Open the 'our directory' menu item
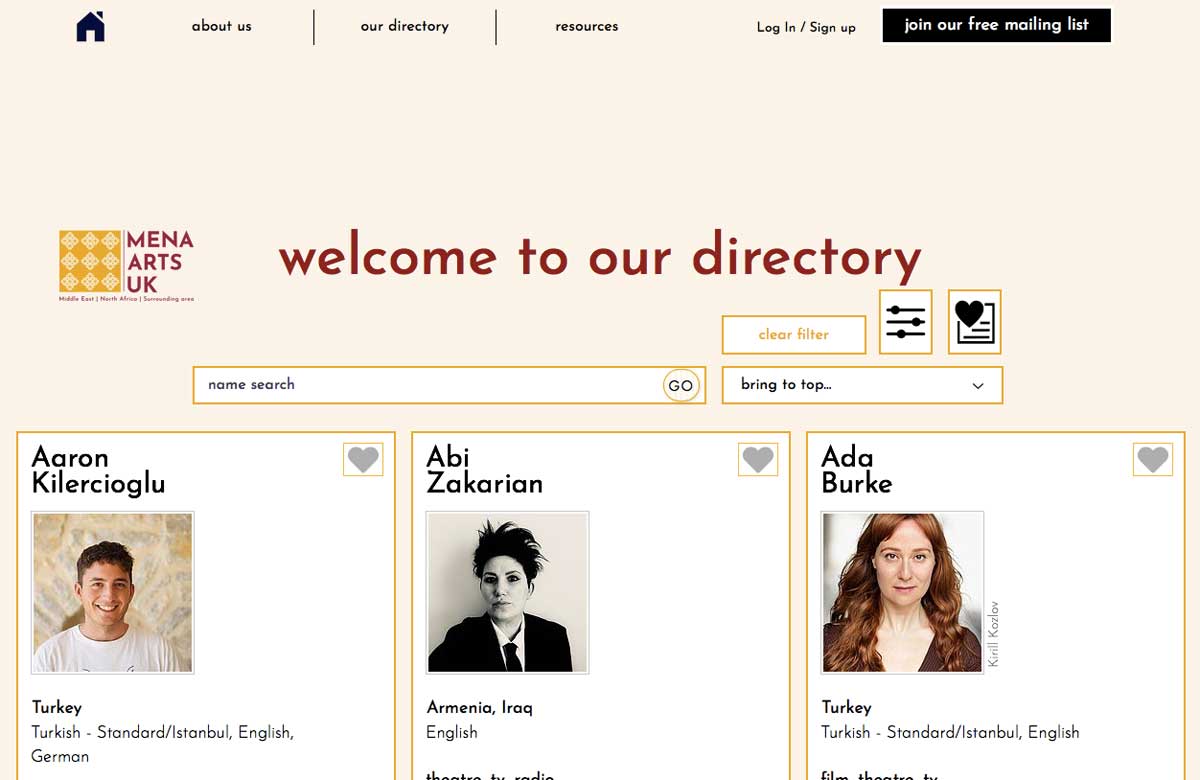1200x780 pixels. pos(404,26)
